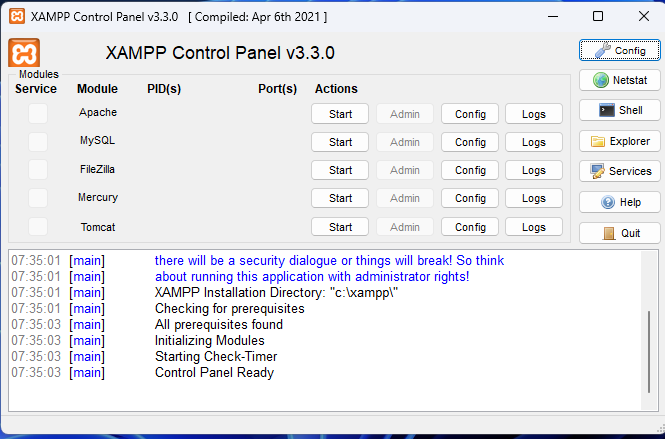Image resolution: width=665 pixels, height=439 pixels.
Task: Click the Apache module label
Action: (x=98, y=112)
